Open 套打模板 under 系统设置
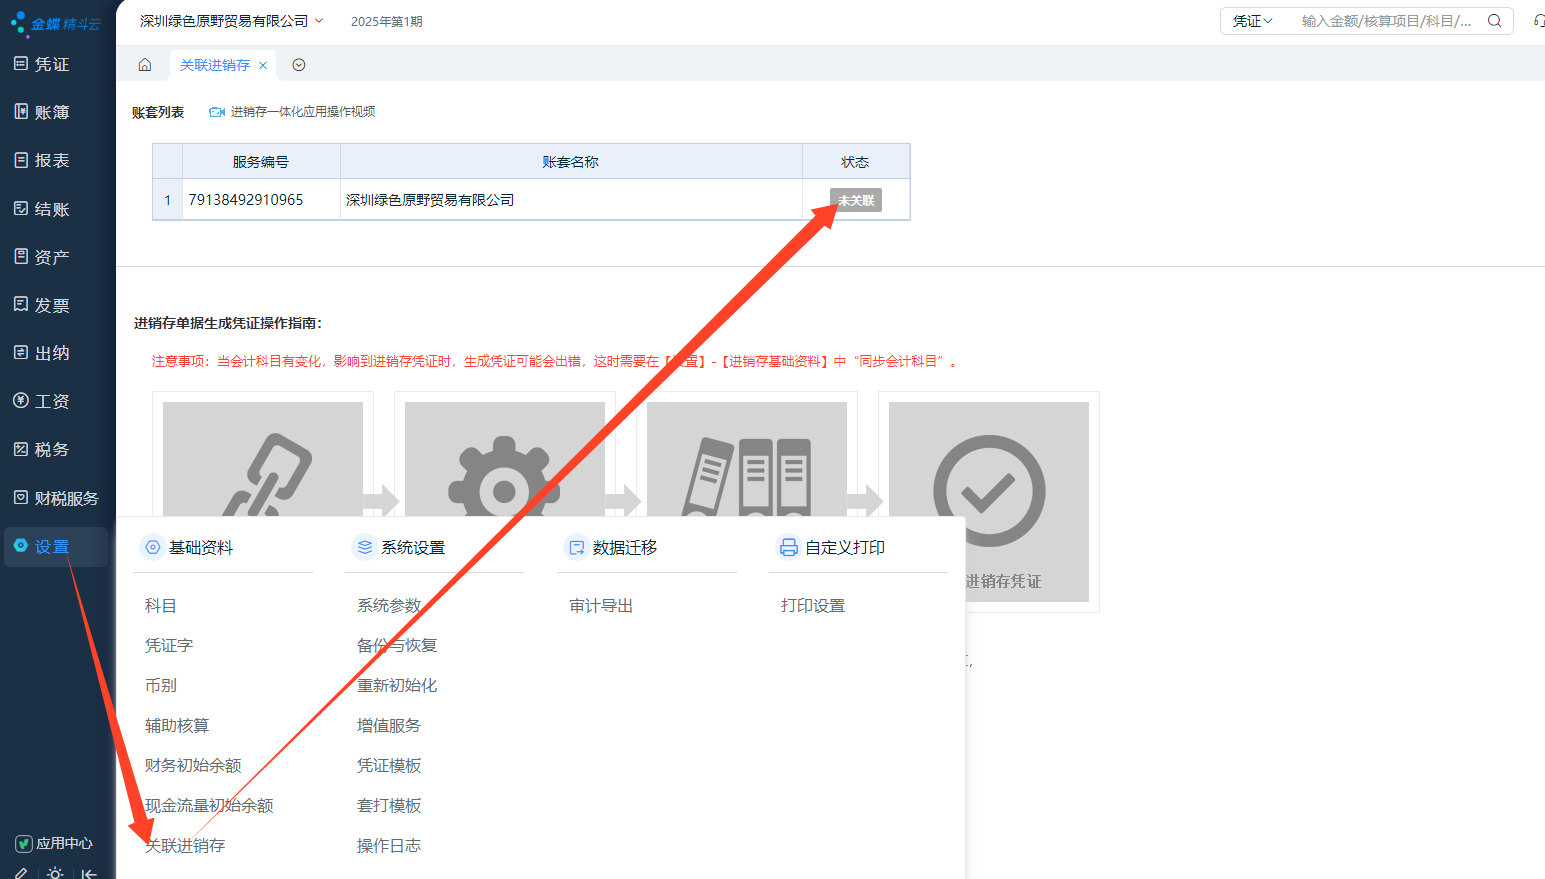The height and width of the screenshot is (879, 1545). (x=389, y=806)
